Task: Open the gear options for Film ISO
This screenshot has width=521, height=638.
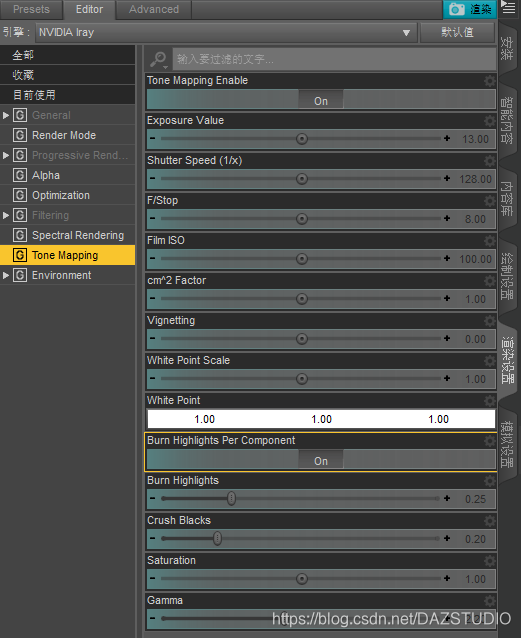Action: [490, 240]
